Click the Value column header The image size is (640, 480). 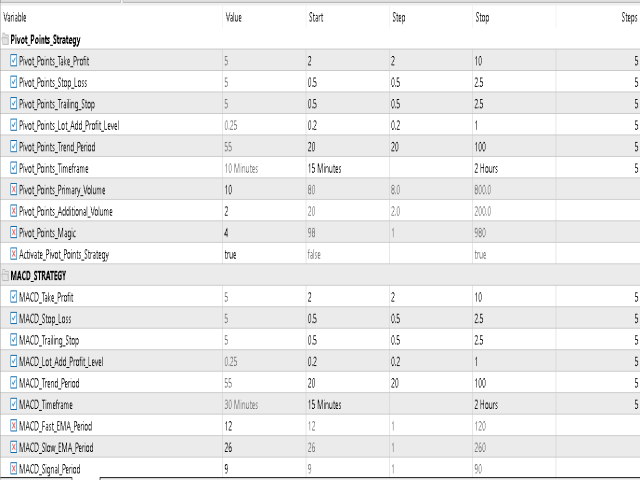233,18
